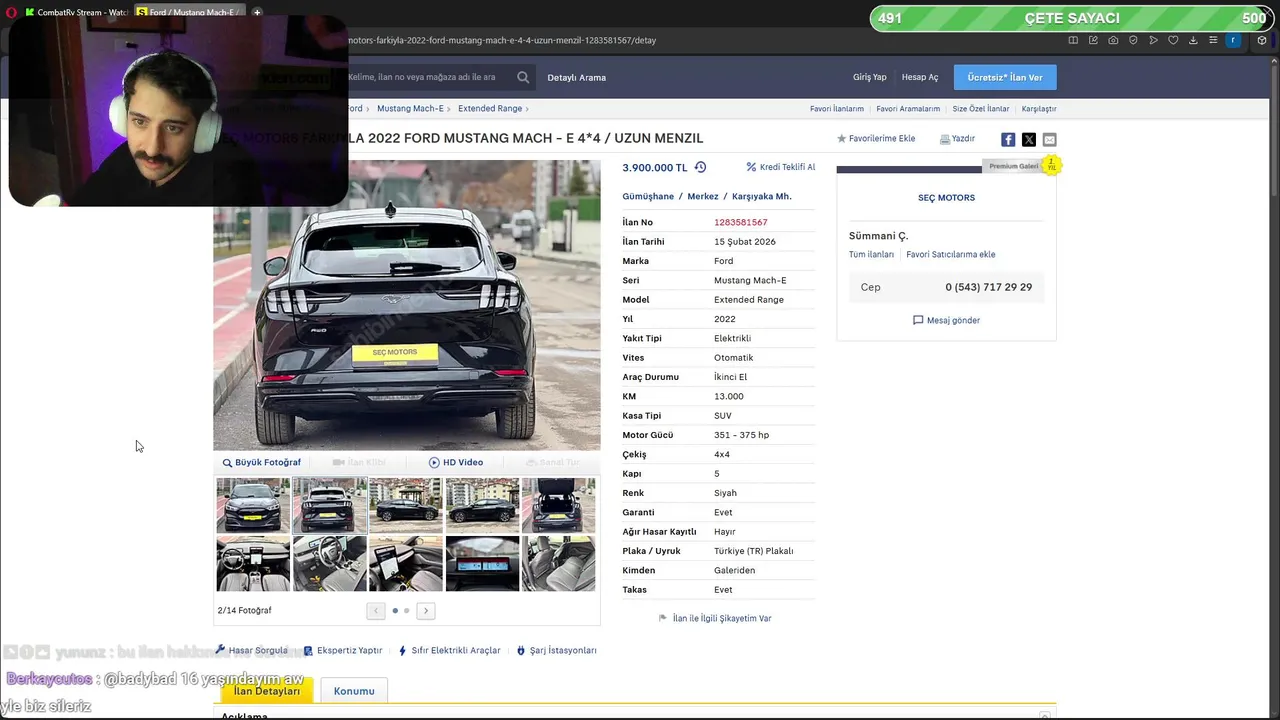Switch to the Ford / Mustang Mach-E browser tab

pos(190,12)
